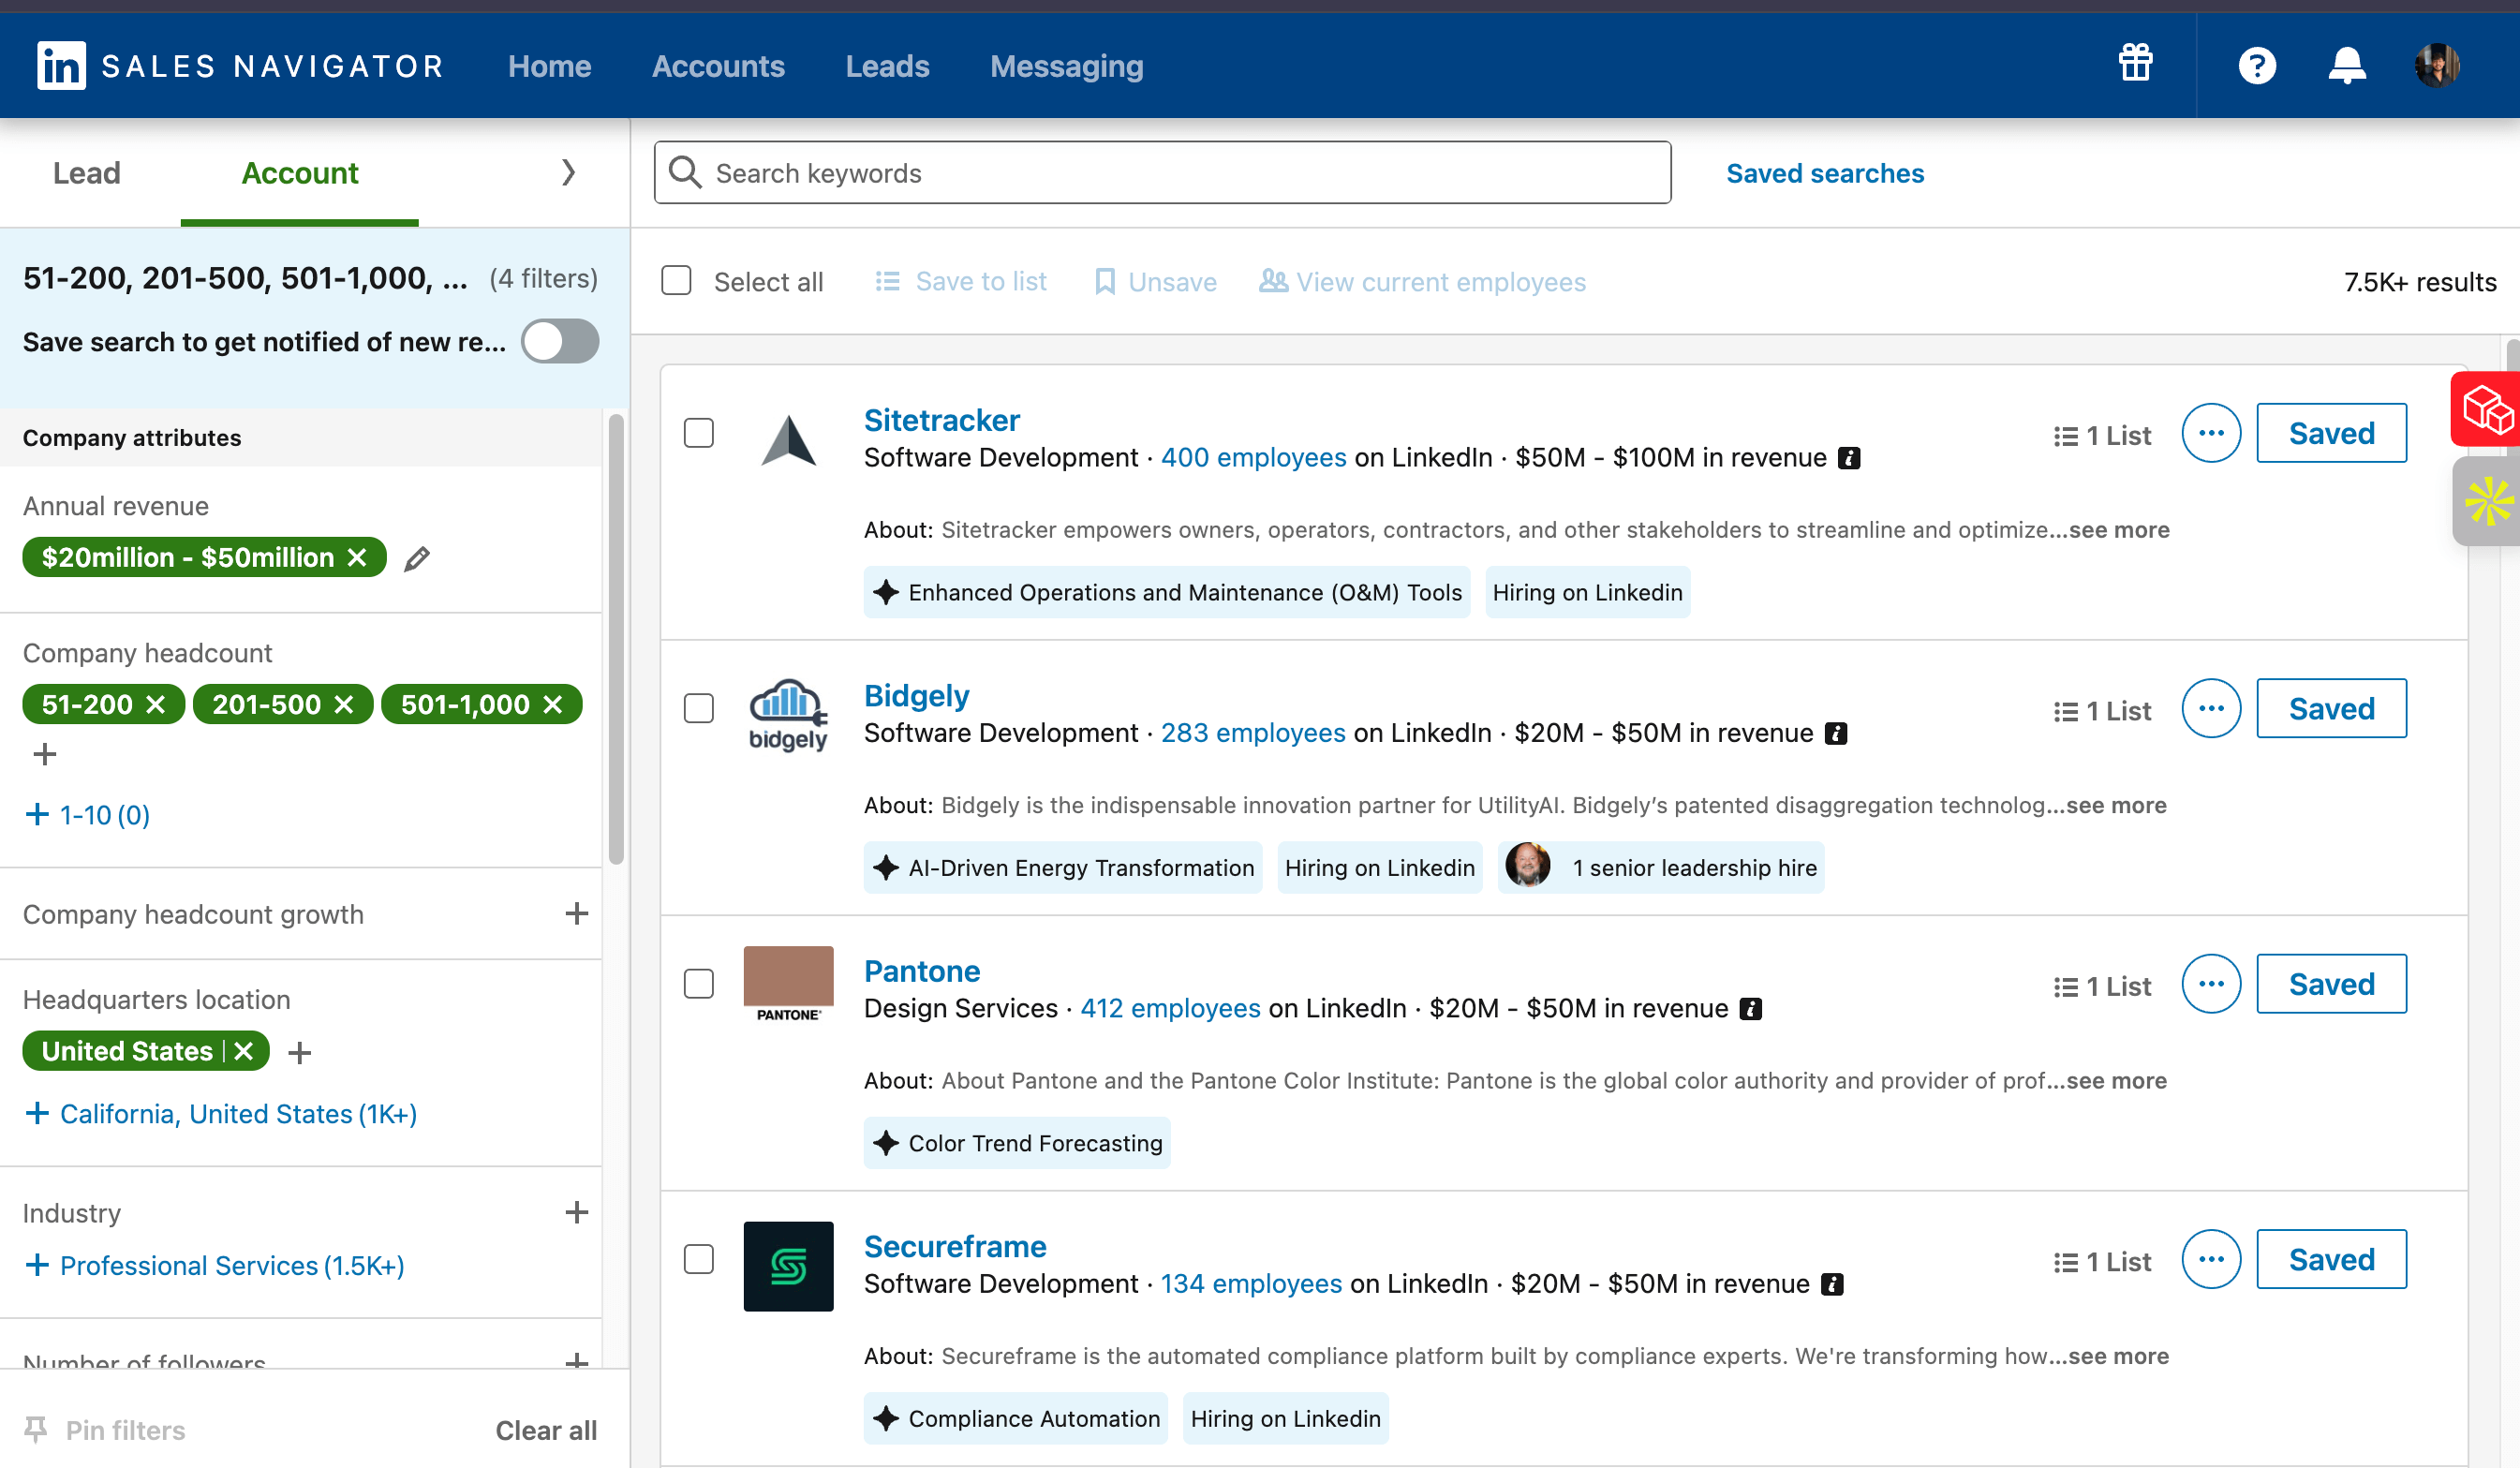
Task: Switch to the Lead tab
Action: tap(86, 173)
